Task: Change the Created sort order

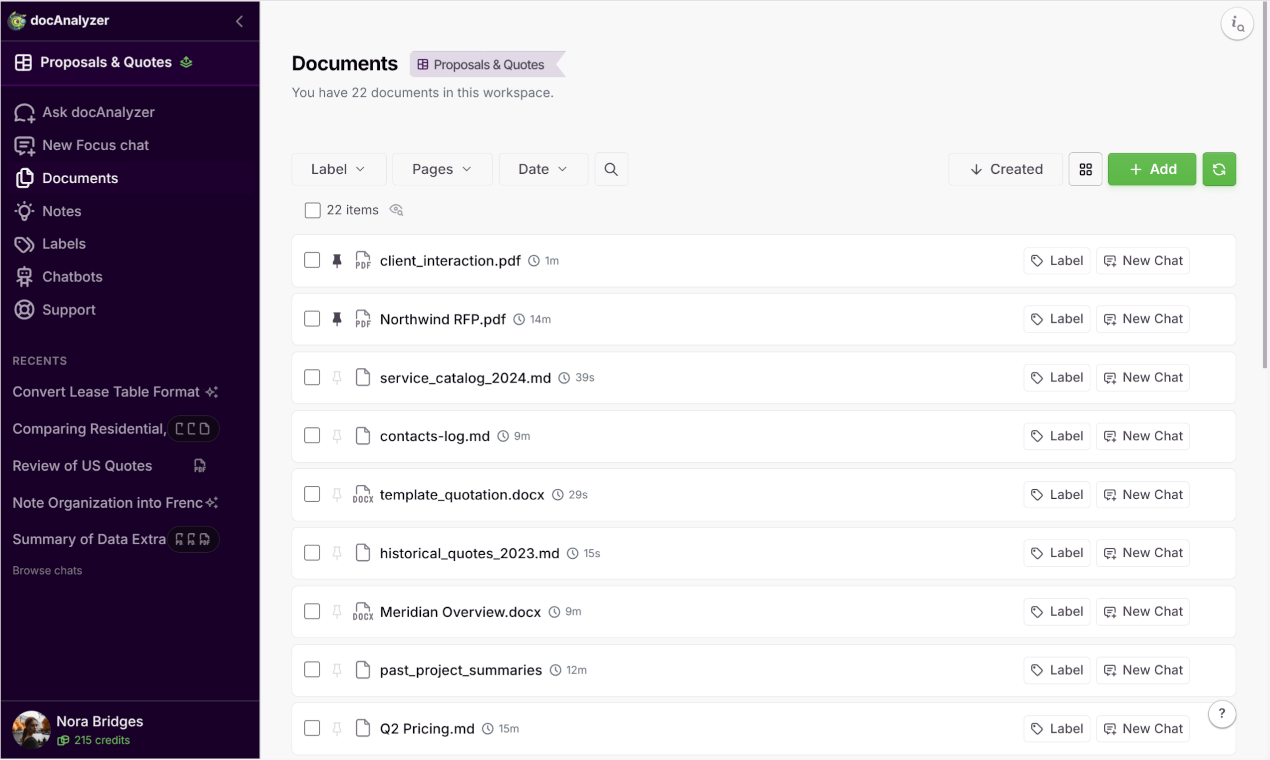Action: (1006, 169)
